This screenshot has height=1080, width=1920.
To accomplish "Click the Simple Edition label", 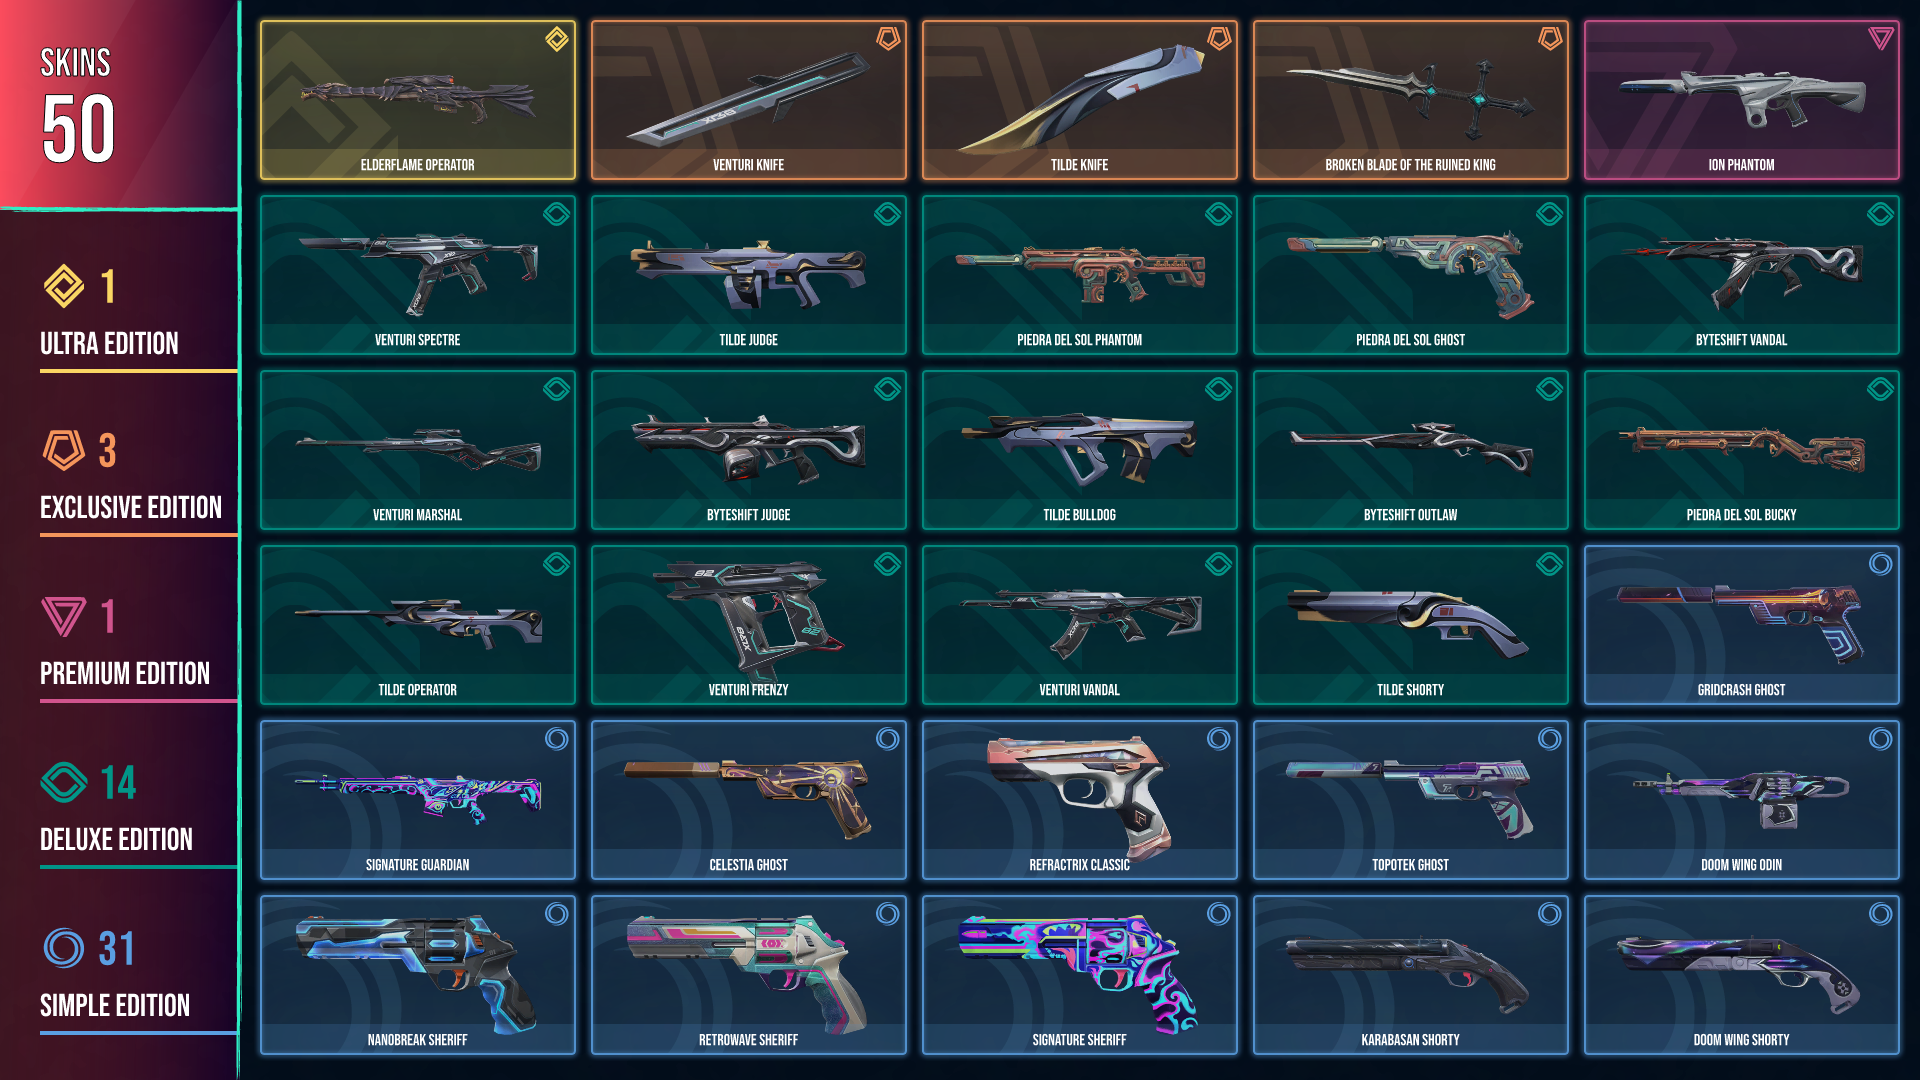I will pos(115,1006).
